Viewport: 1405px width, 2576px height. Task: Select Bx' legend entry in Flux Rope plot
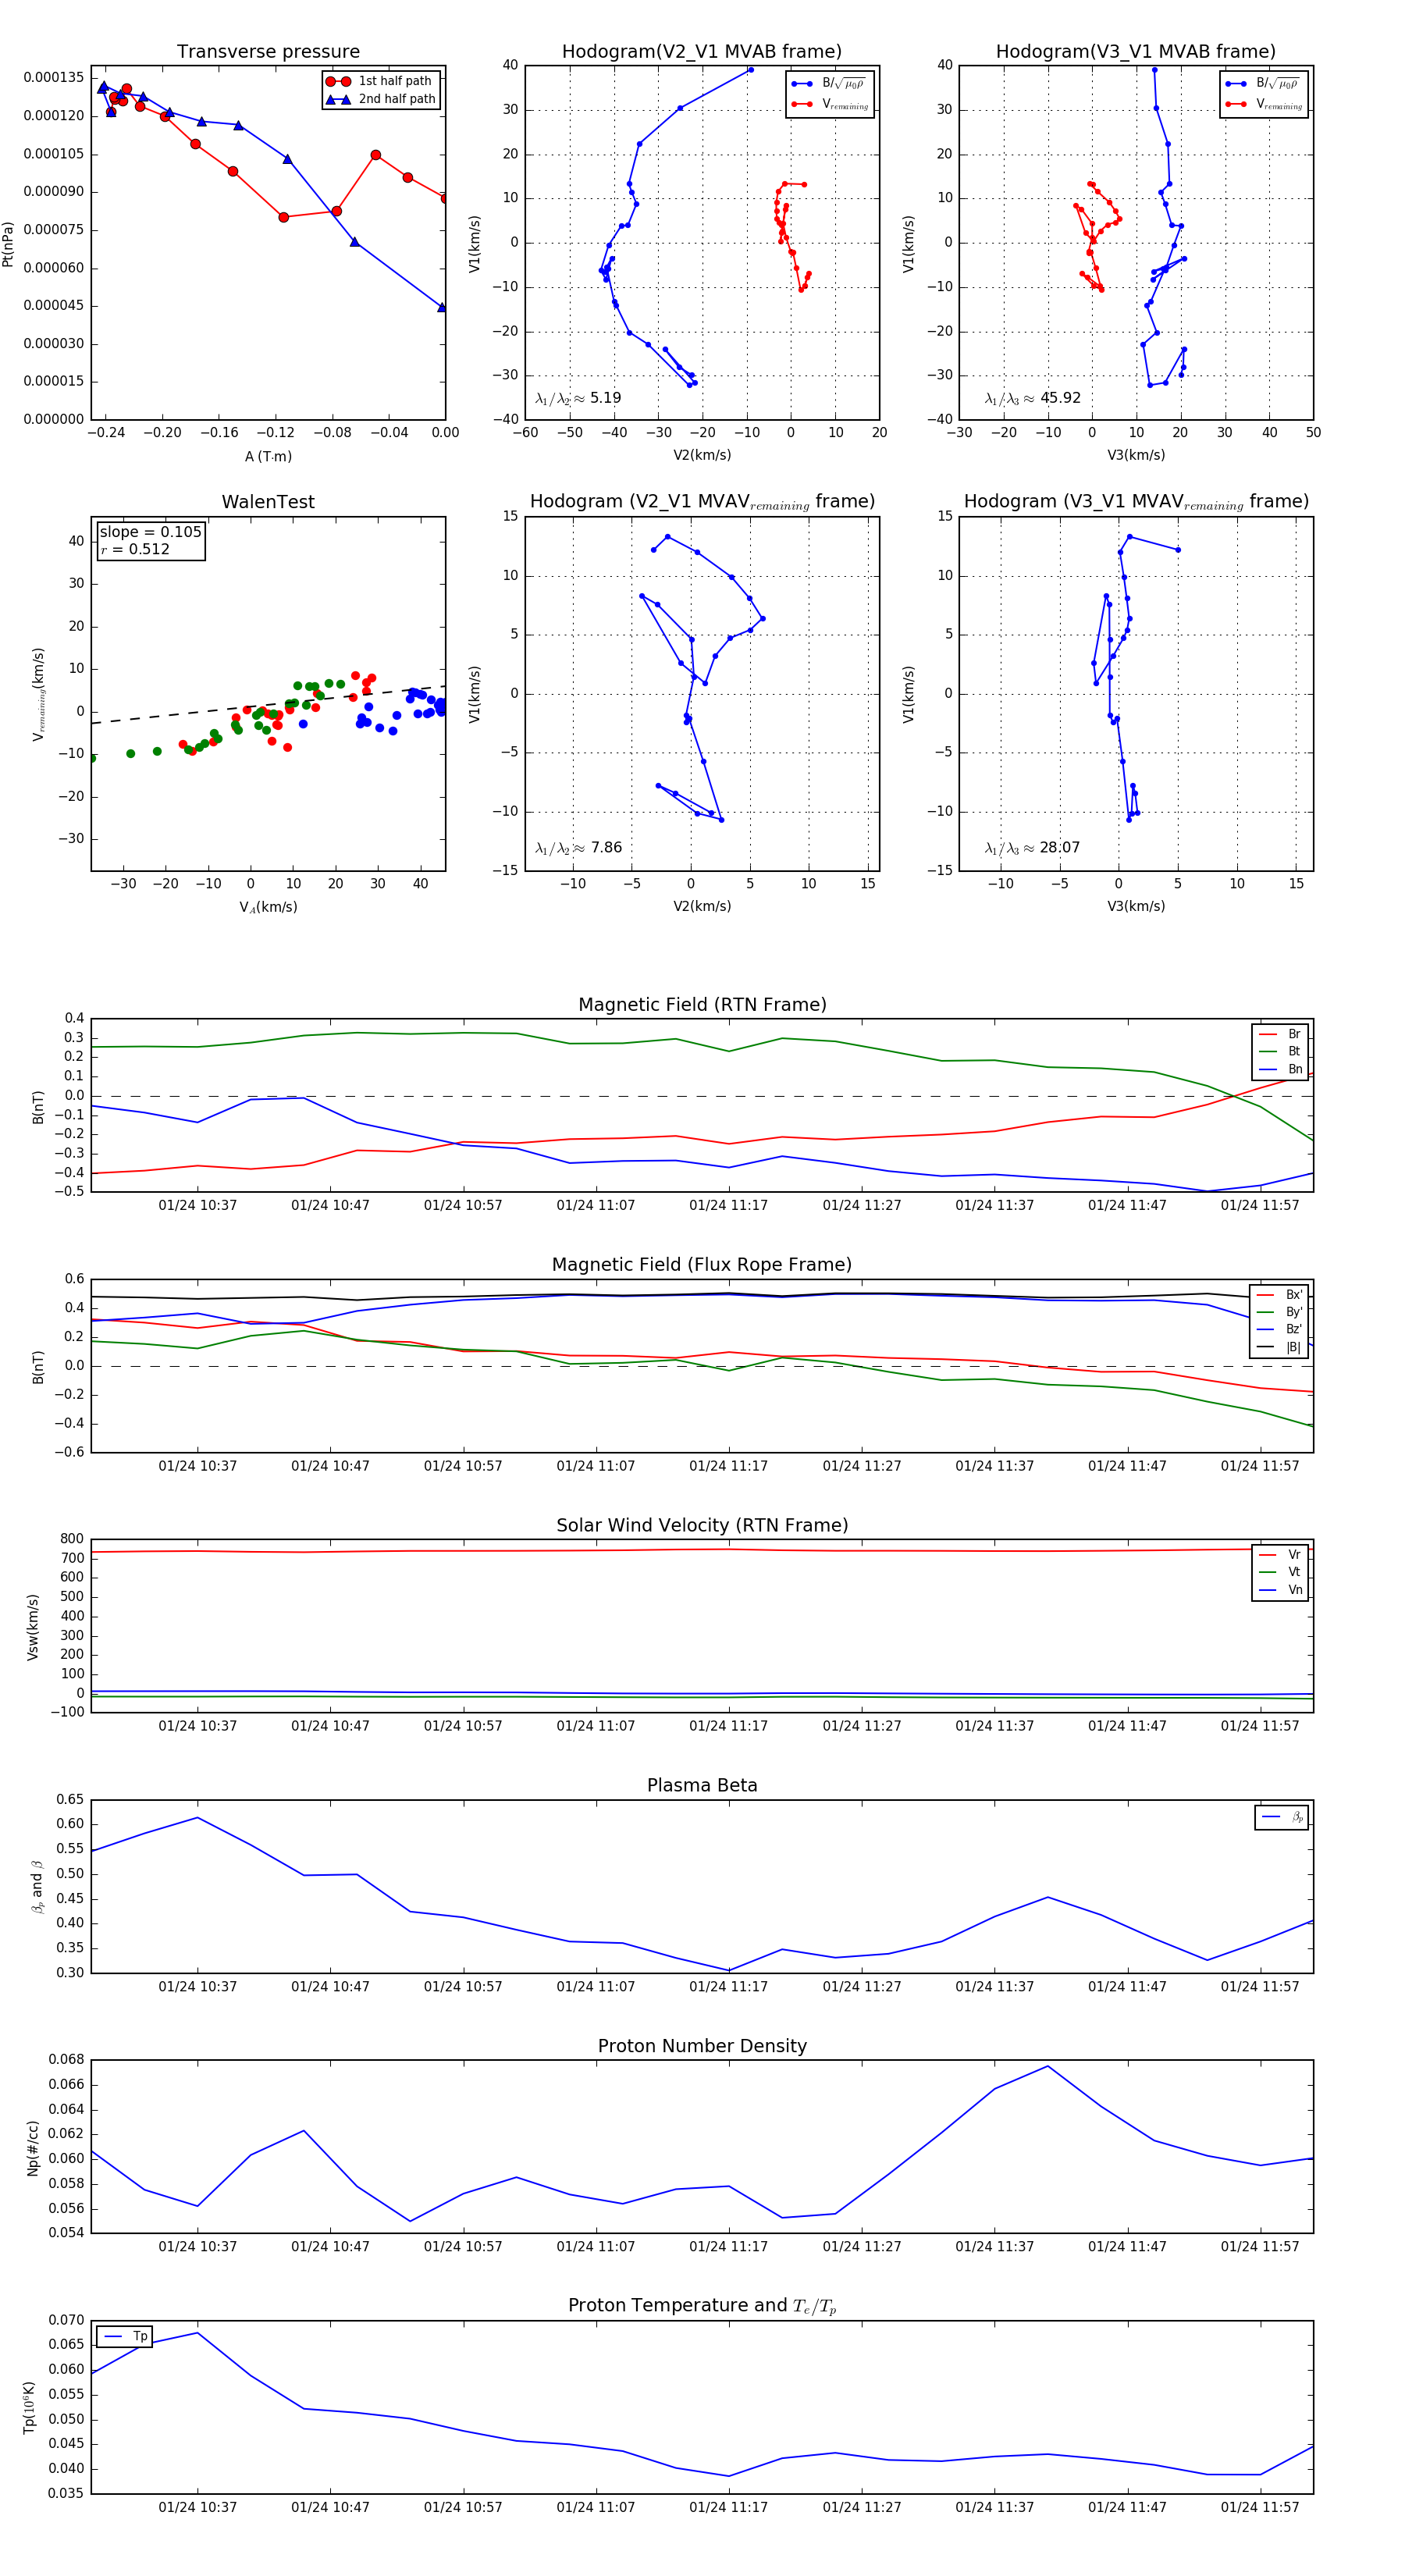click(x=1279, y=1294)
